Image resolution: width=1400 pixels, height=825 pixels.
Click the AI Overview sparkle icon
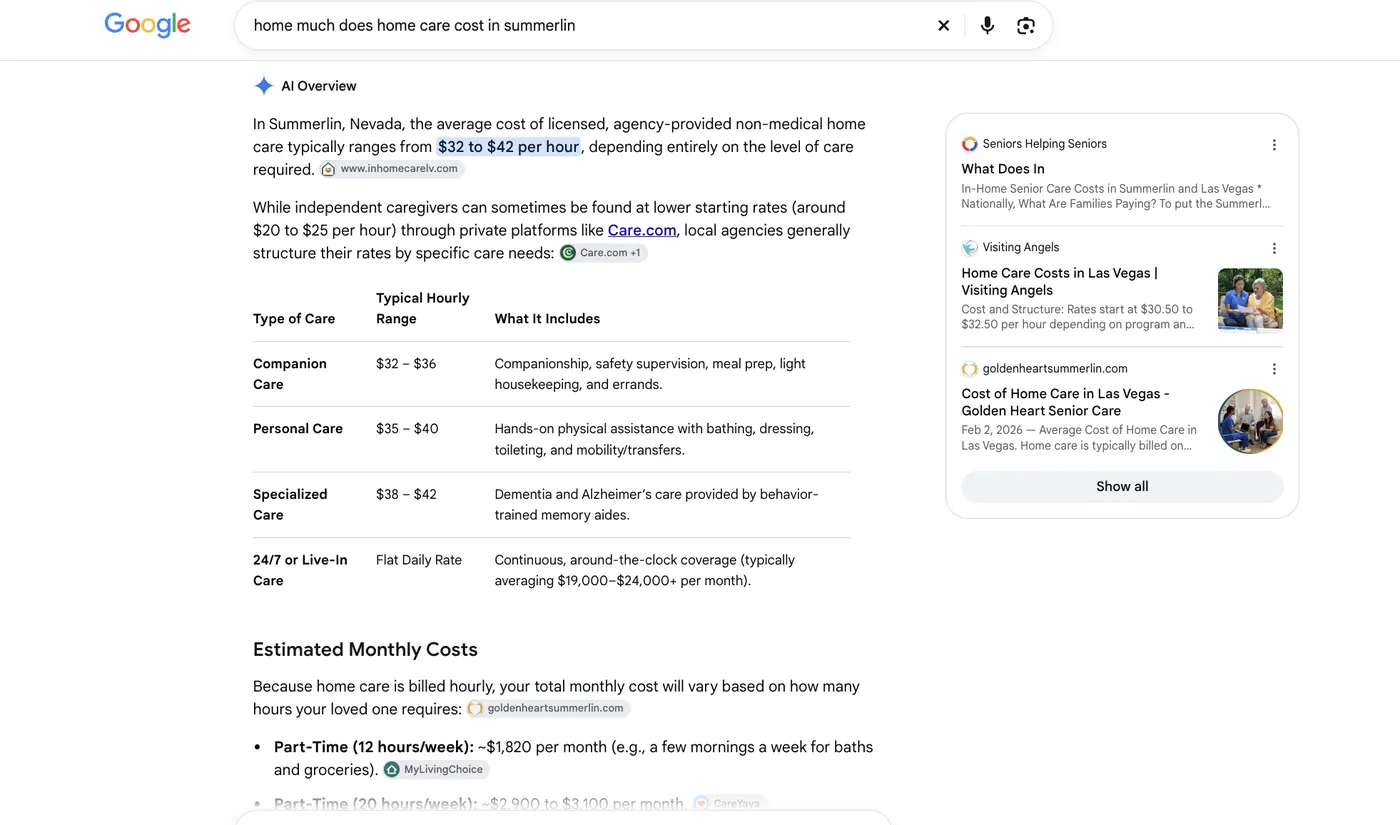tap(264, 86)
